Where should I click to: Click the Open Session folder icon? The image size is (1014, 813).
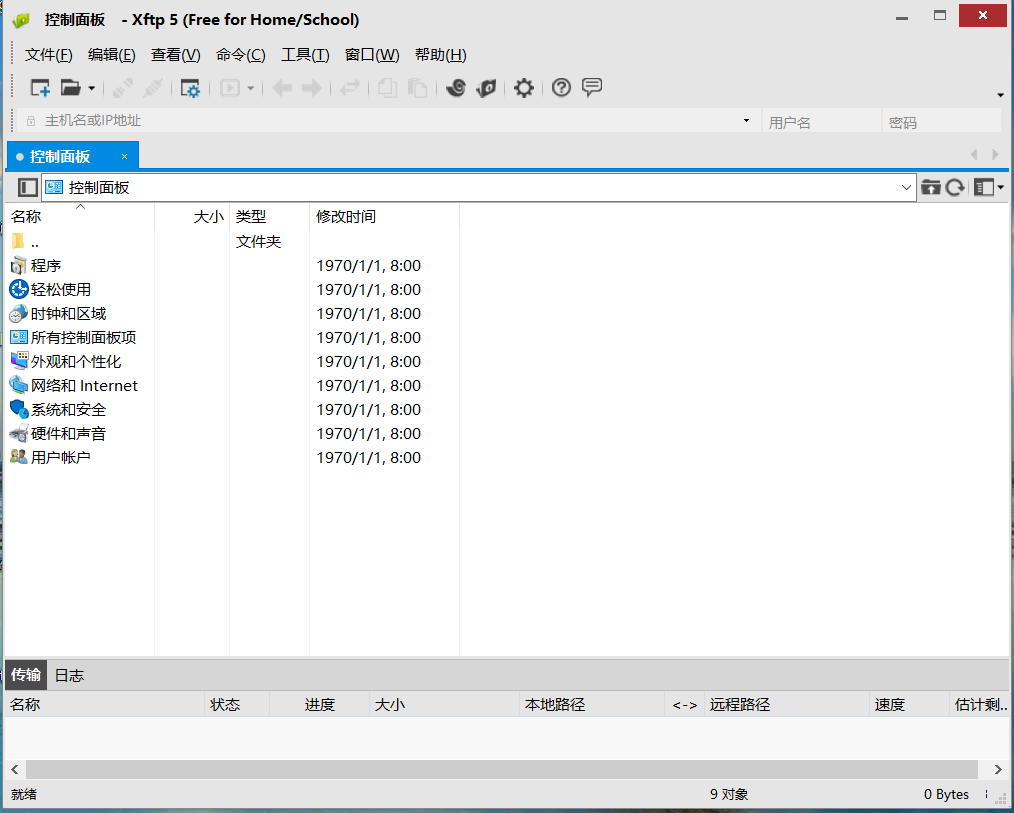point(70,87)
